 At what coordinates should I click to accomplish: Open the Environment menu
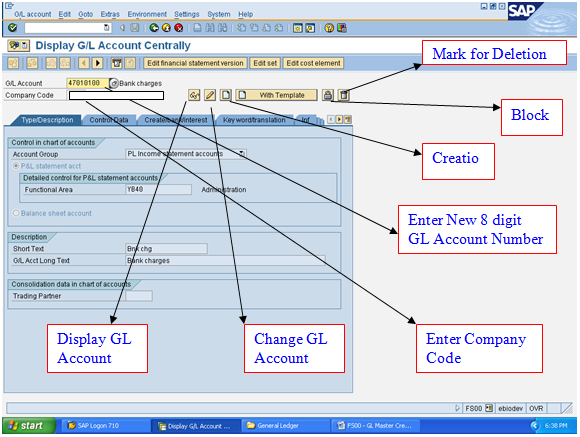(147, 14)
